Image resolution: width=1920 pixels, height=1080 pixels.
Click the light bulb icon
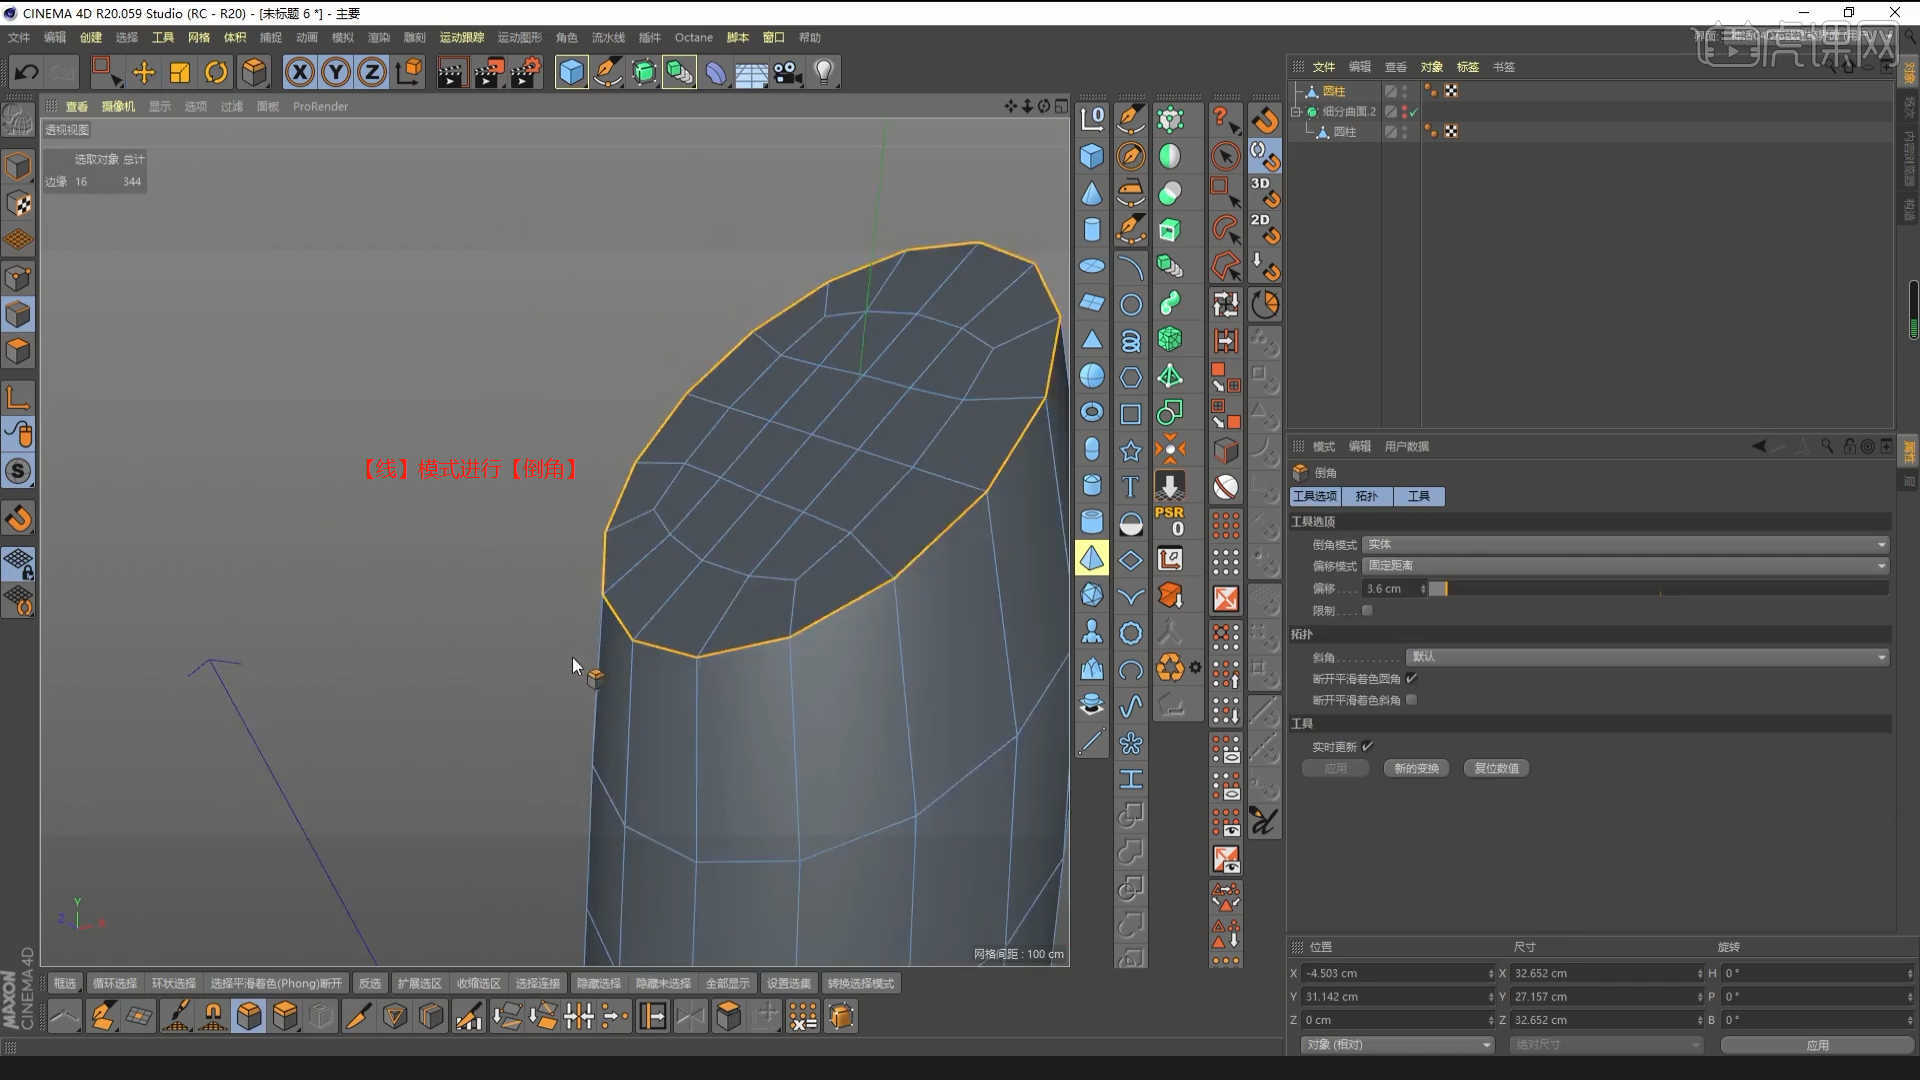tap(824, 72)
